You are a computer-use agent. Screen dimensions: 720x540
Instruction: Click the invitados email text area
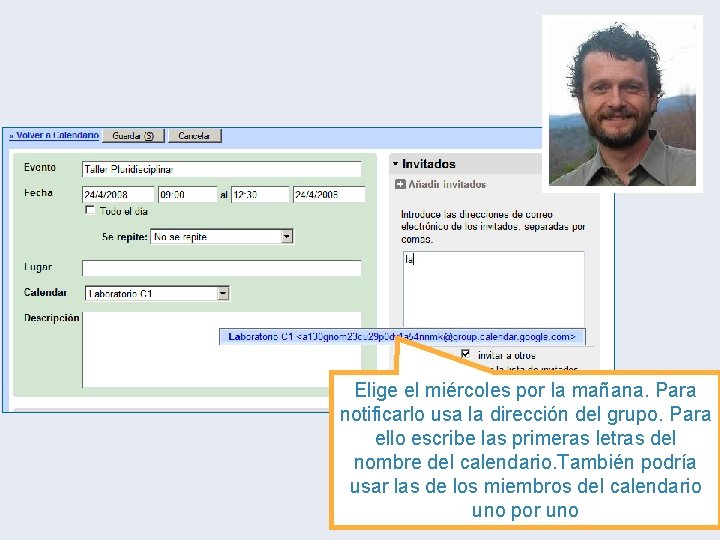tap(494, 289)
